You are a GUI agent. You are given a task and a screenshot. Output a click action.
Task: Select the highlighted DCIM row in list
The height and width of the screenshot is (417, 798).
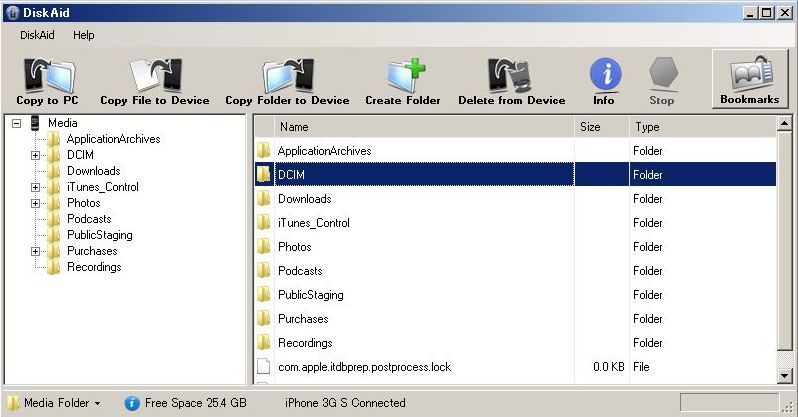click(516, 175)
